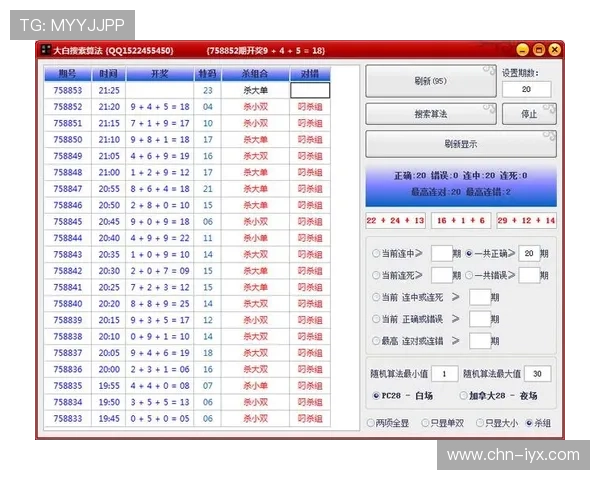This screenshot has width=600, height=480.
Task: Click the 一共正确 period input showing 20
Action: [x=529, y=253]
